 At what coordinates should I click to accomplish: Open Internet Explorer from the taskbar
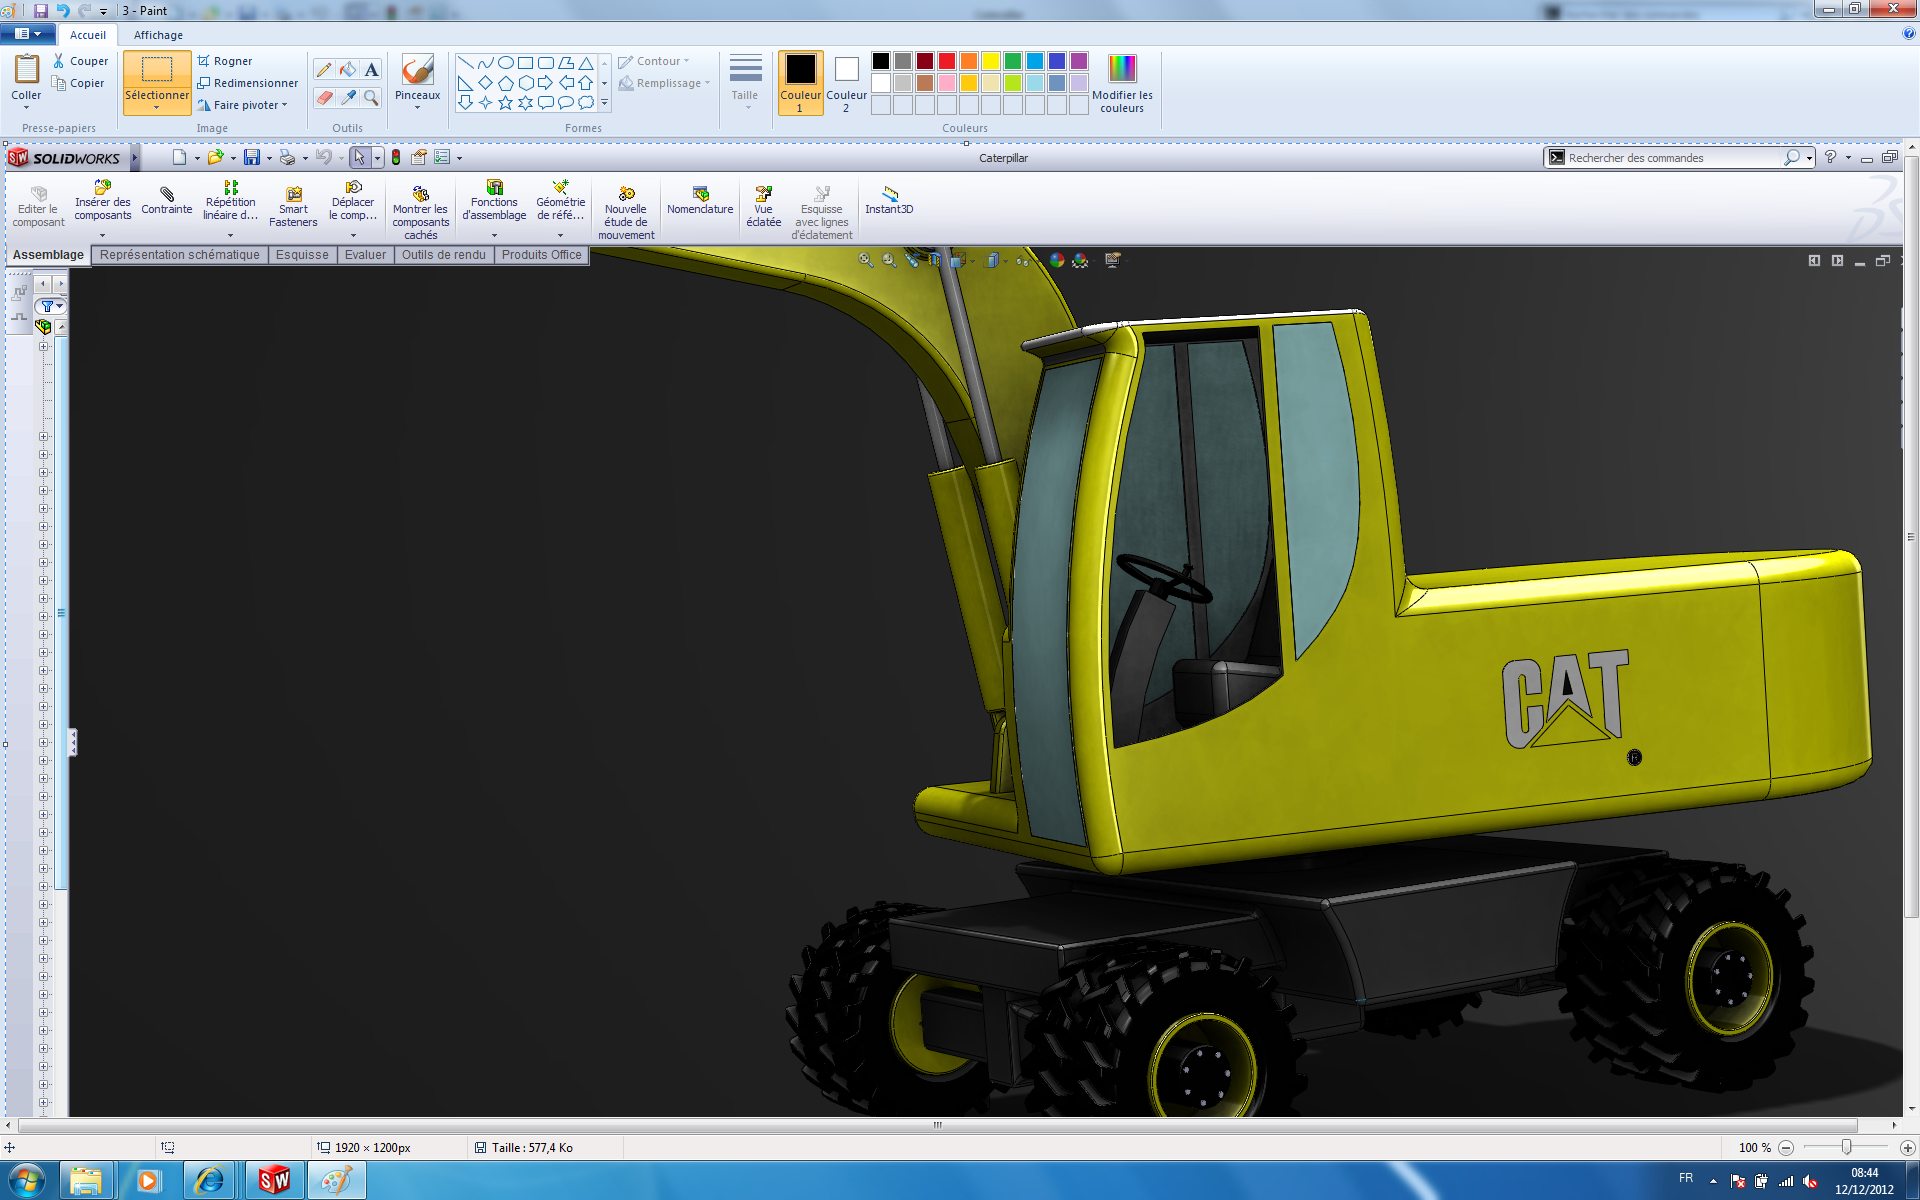tap(210, 1181)
